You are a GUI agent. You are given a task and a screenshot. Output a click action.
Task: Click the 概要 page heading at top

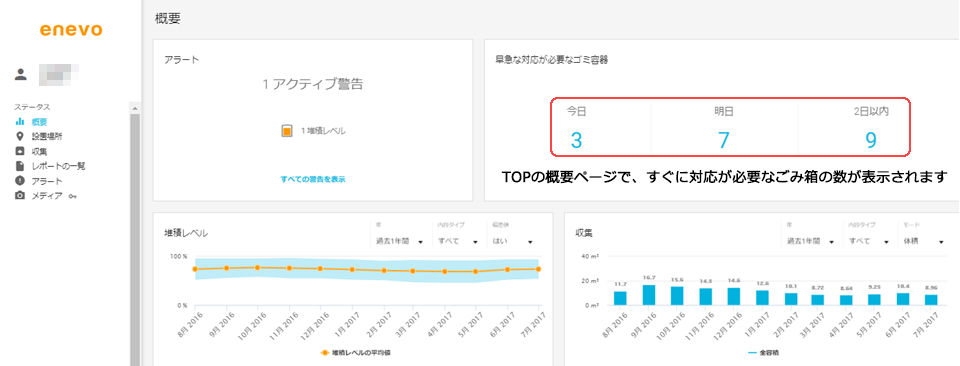168,19
